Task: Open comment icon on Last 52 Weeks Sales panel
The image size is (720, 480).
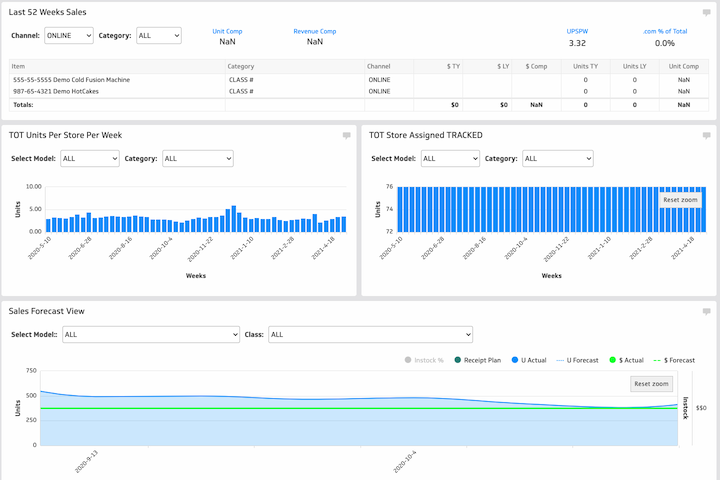Action: (x=707, y=13)
